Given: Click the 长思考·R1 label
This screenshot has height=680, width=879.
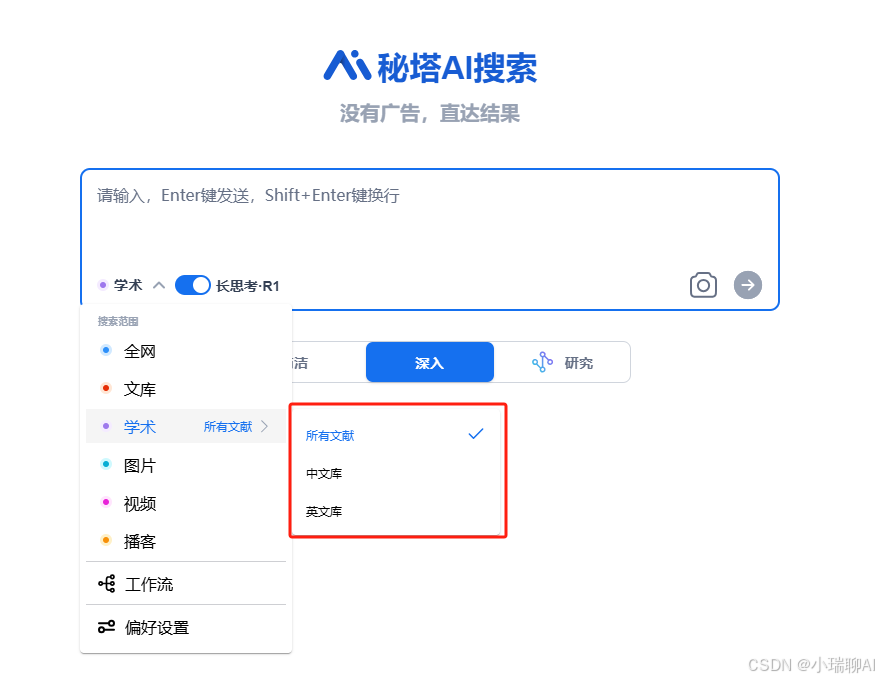Looking at the screenshot, I should pyautogui.click(x=248, y=286).
